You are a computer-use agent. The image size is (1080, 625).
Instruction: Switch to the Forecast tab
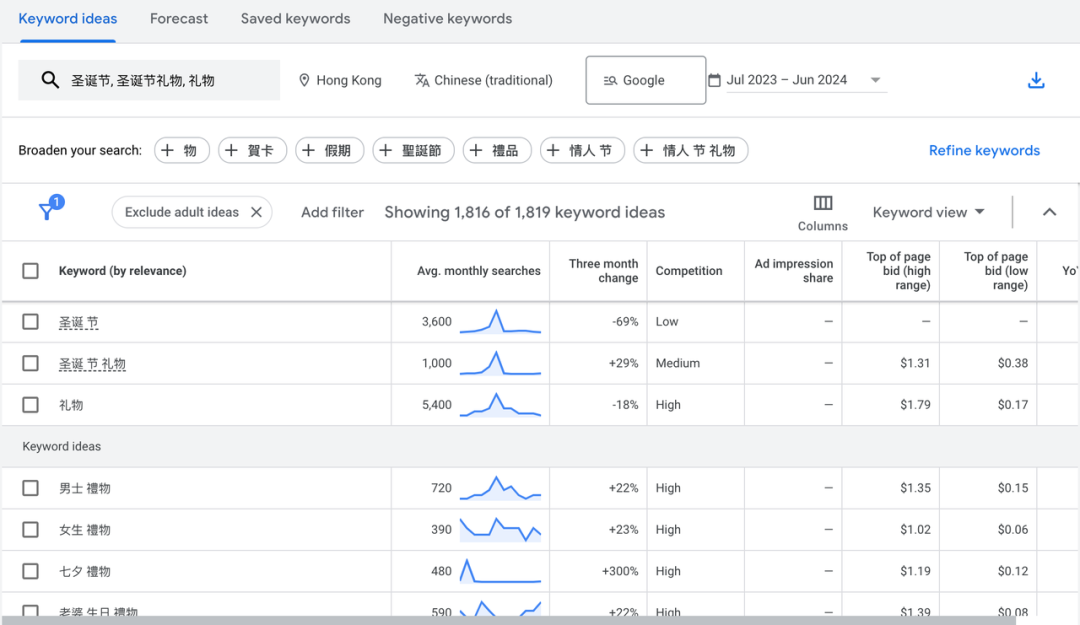(178, 19)
